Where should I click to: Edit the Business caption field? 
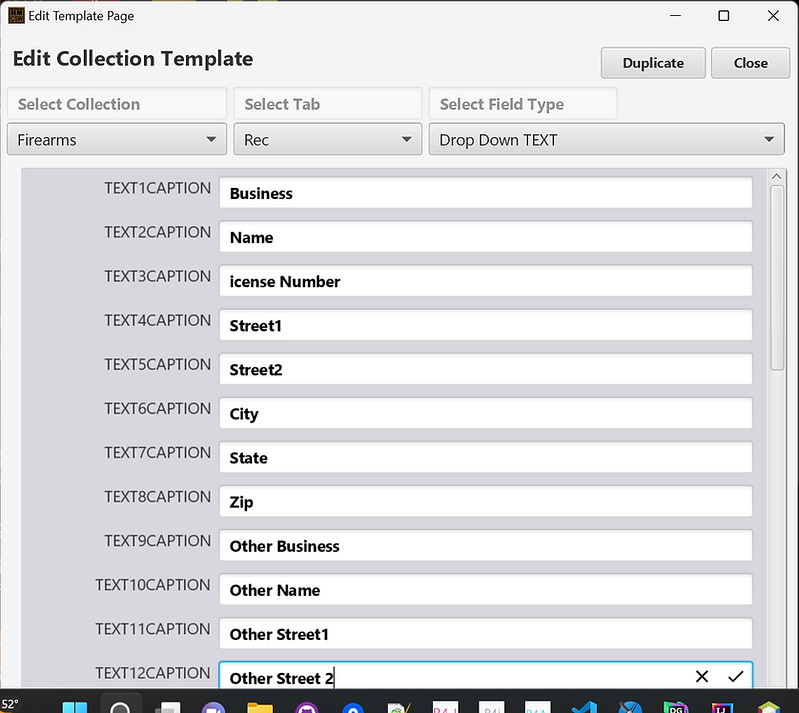tap(486, 193)
